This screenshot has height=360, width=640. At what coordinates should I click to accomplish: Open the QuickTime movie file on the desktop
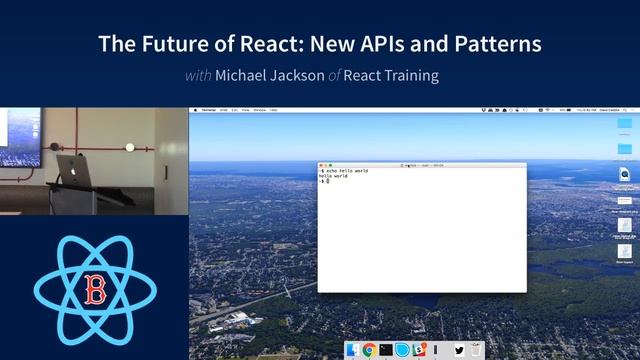[624, 175]
